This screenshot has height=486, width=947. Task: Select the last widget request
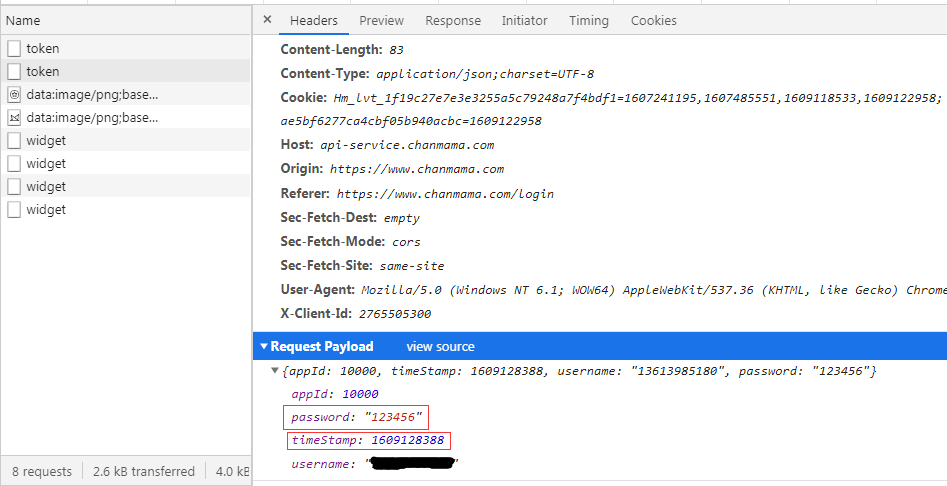coord(126,209)
